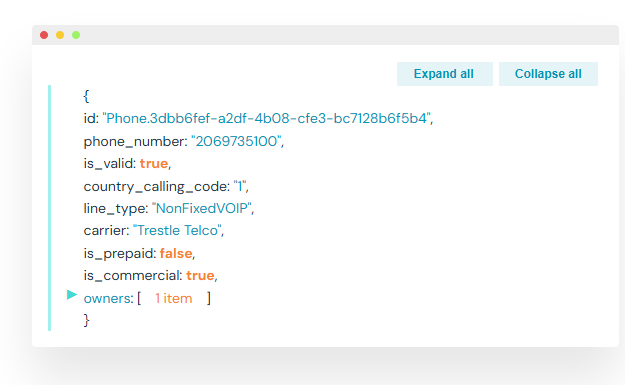625x385 pixels.
Task: Click the opening curly brace
Action: click(x=86, y=96)
